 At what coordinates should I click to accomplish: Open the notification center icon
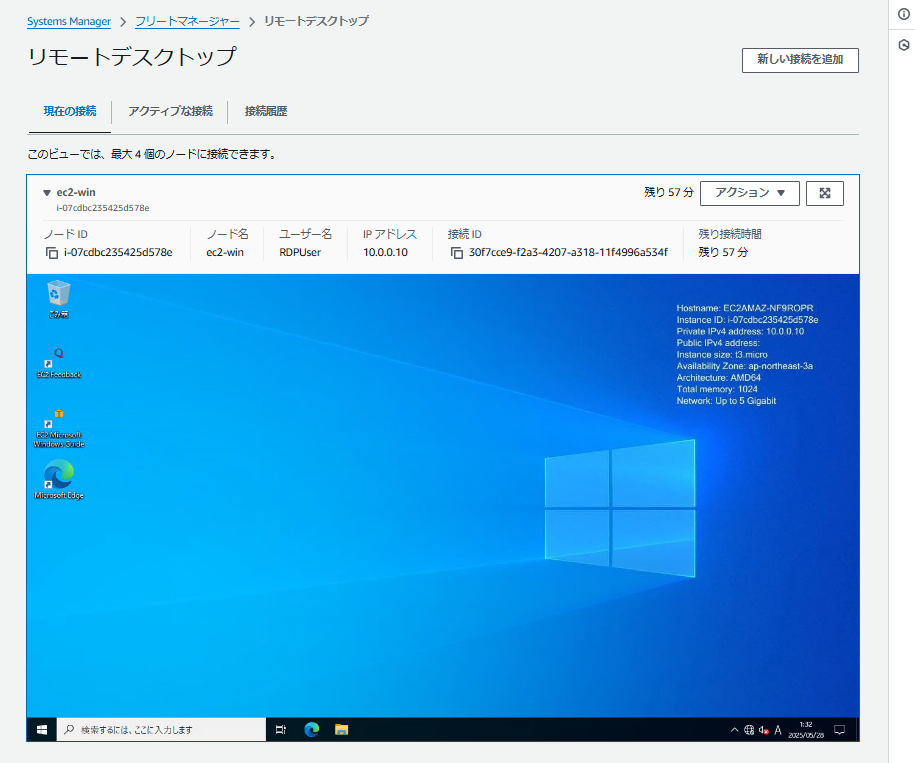pos(839,730)
